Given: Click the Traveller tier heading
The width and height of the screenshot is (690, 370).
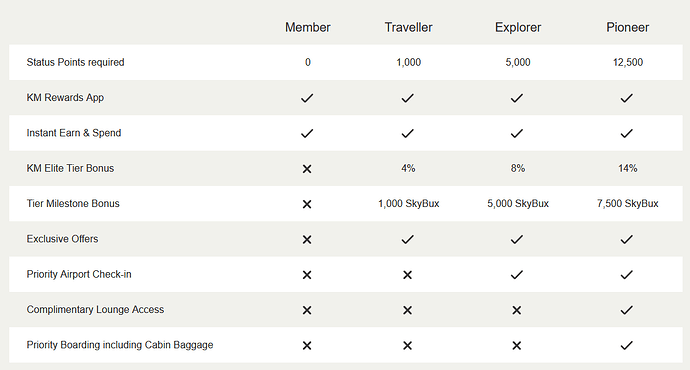Looking at the screenshot, I should pos(408,27).
